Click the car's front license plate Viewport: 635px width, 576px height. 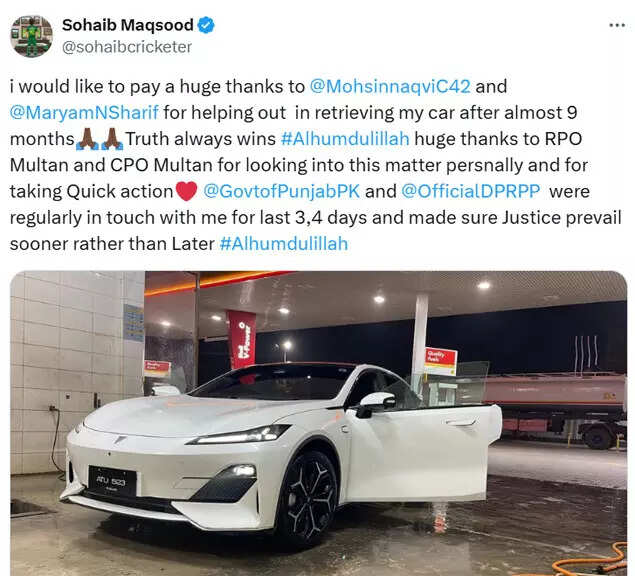point(112,481)
